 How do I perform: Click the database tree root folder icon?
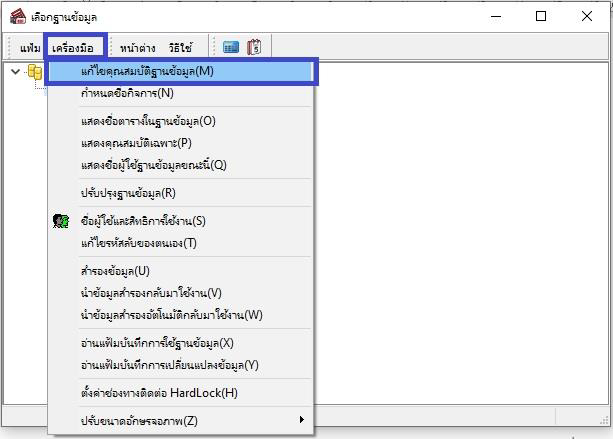[x=34, y=73]
